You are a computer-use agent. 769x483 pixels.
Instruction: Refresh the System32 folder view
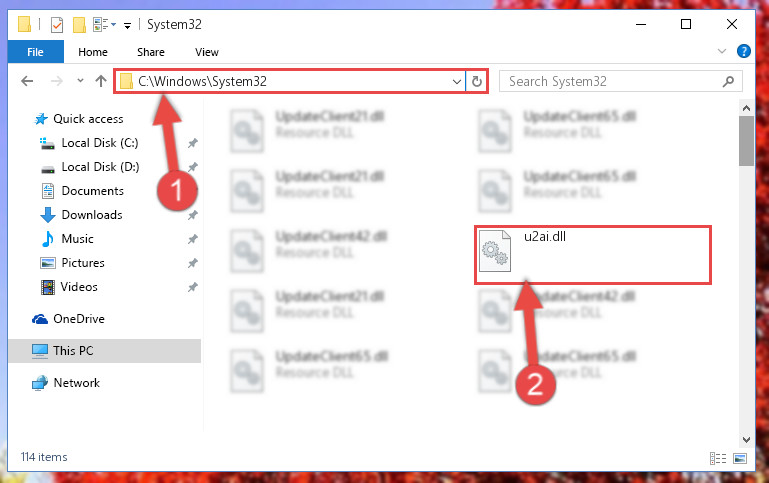click(477, 81)
